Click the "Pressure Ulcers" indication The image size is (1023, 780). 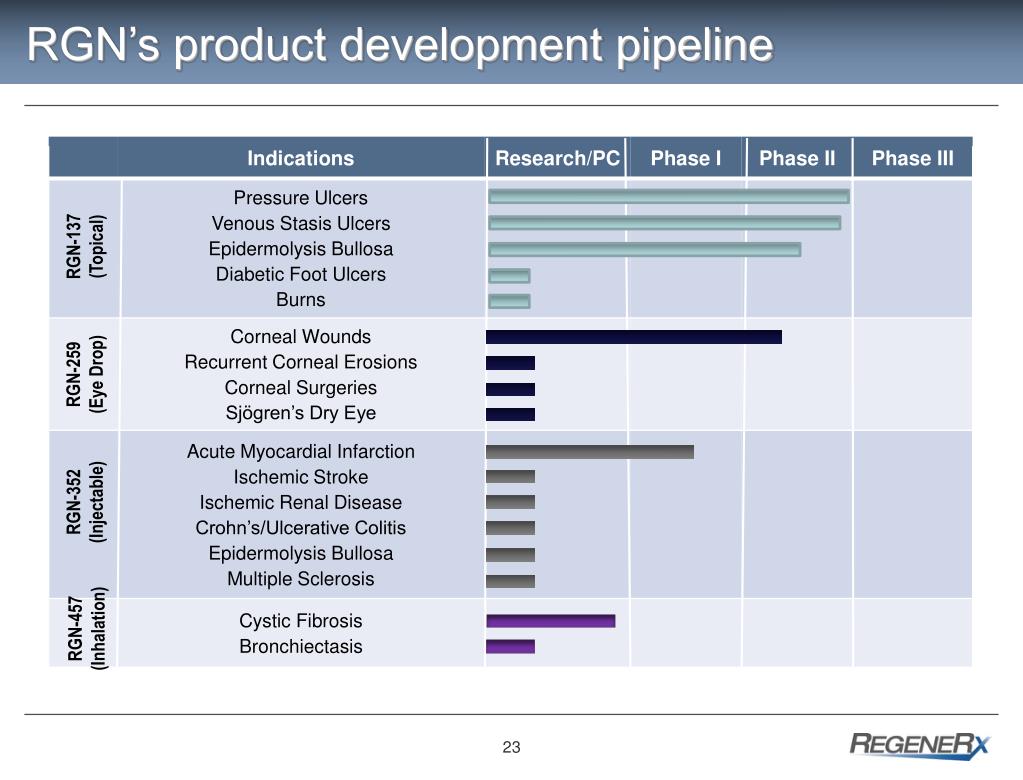[301, 198]
